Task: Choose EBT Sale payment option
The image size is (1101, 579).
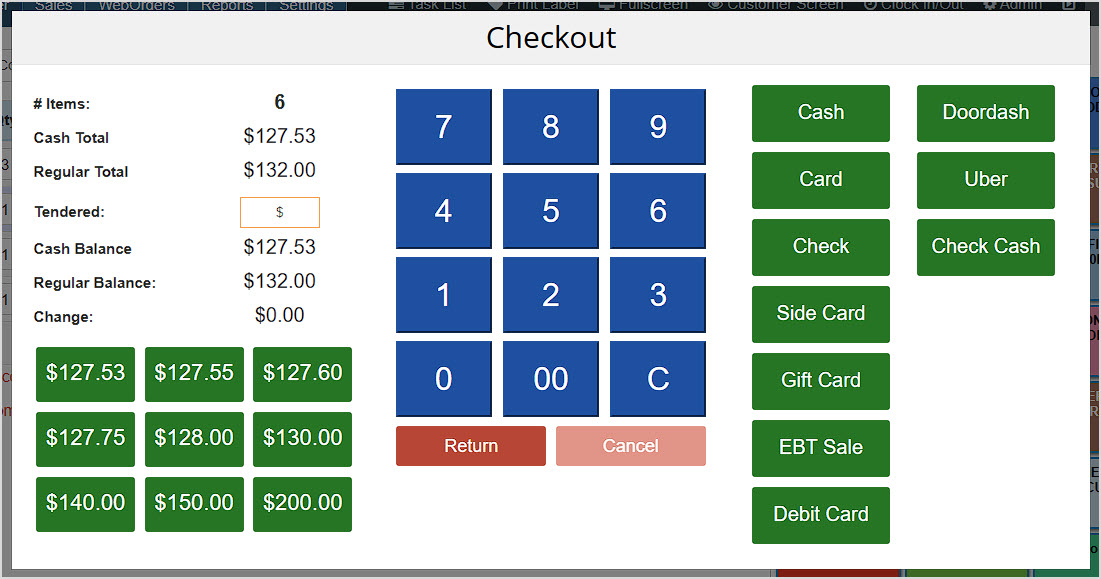Action: 820,448
